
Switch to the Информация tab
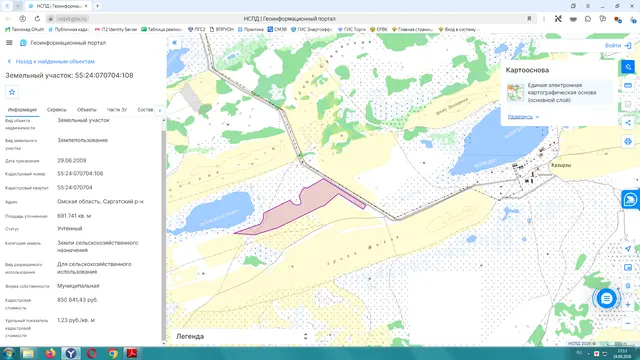coord(22,110)
